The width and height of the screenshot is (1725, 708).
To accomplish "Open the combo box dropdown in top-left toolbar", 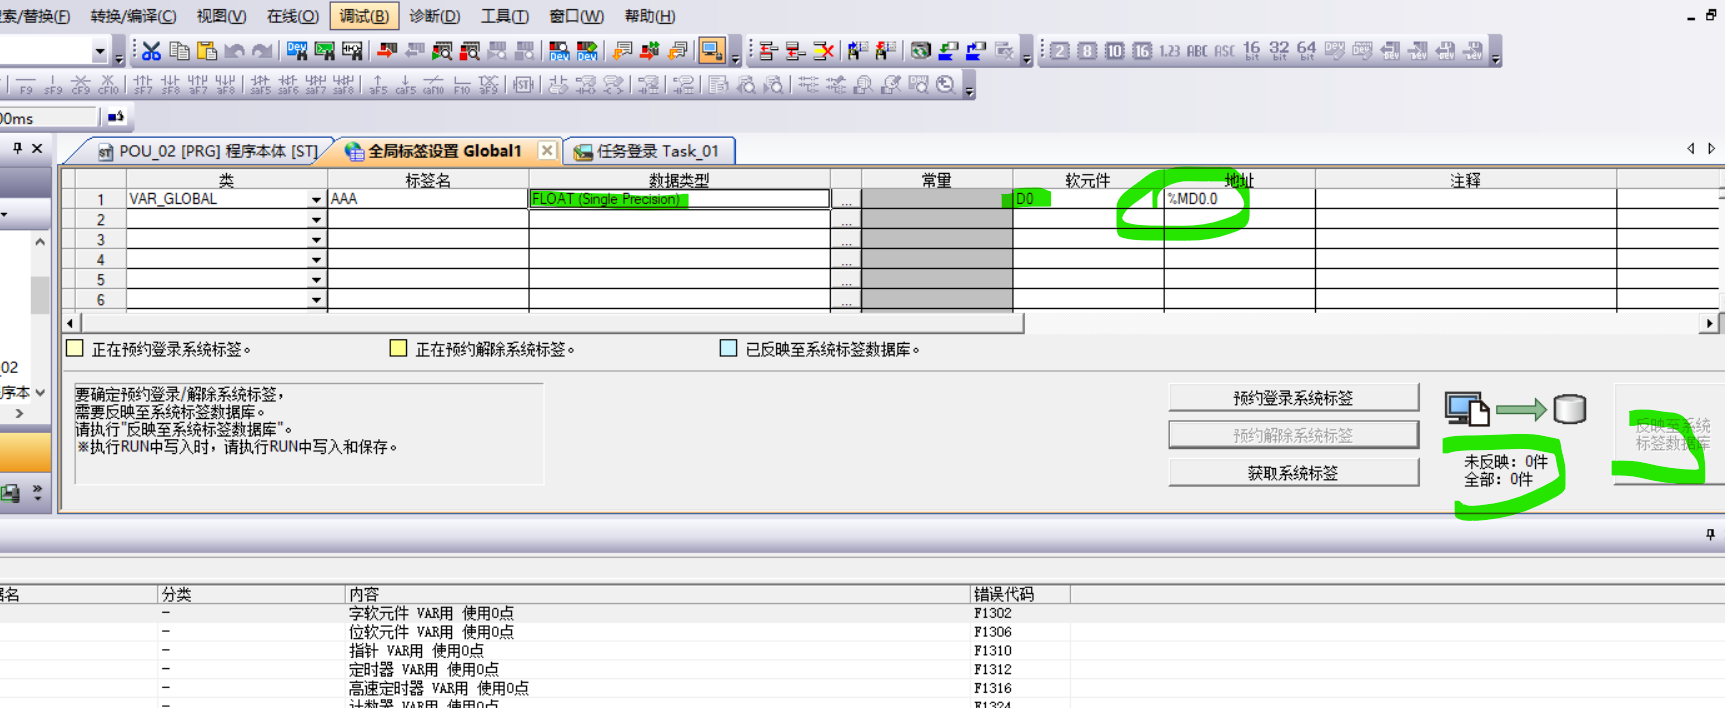I will coord(99,51).
